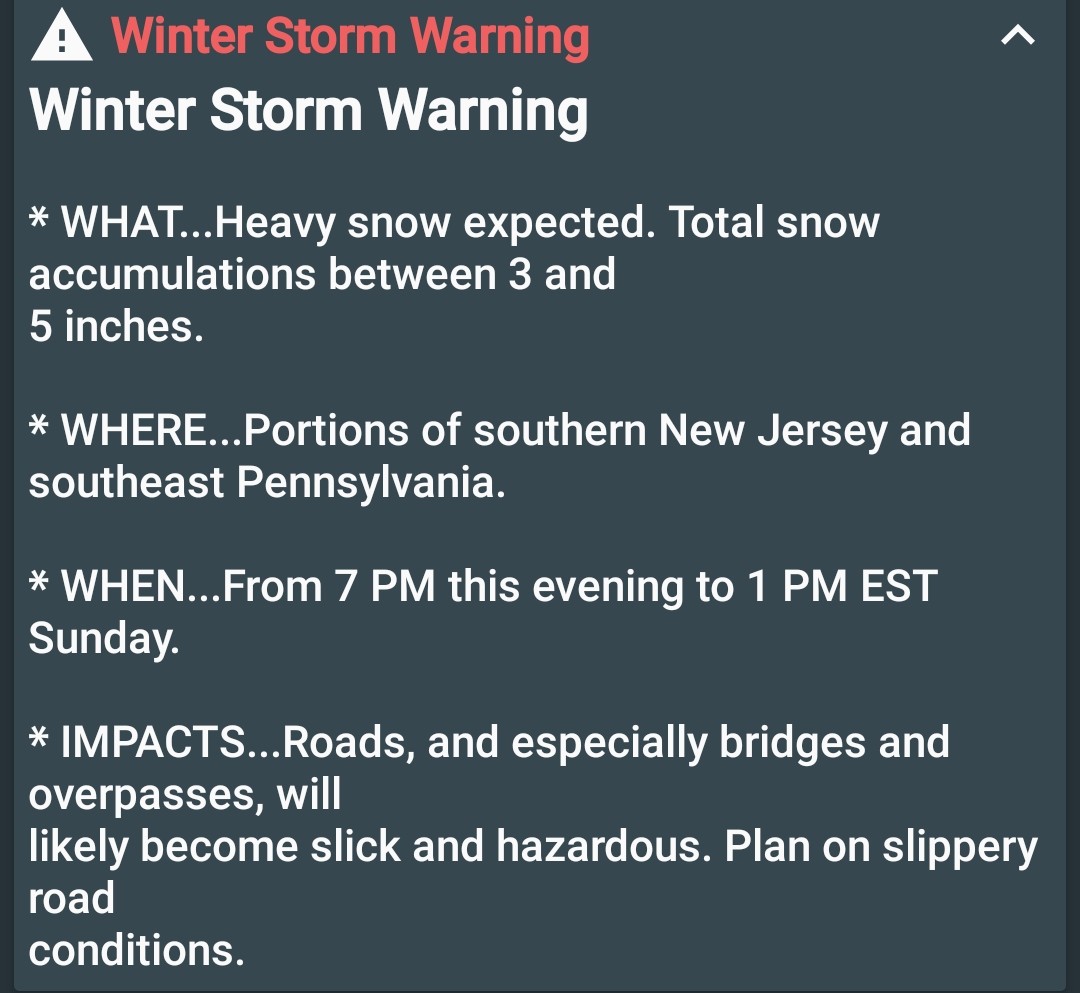Click the asterisk before WHERE
The image size is (1080, 993).
(39, 428)
